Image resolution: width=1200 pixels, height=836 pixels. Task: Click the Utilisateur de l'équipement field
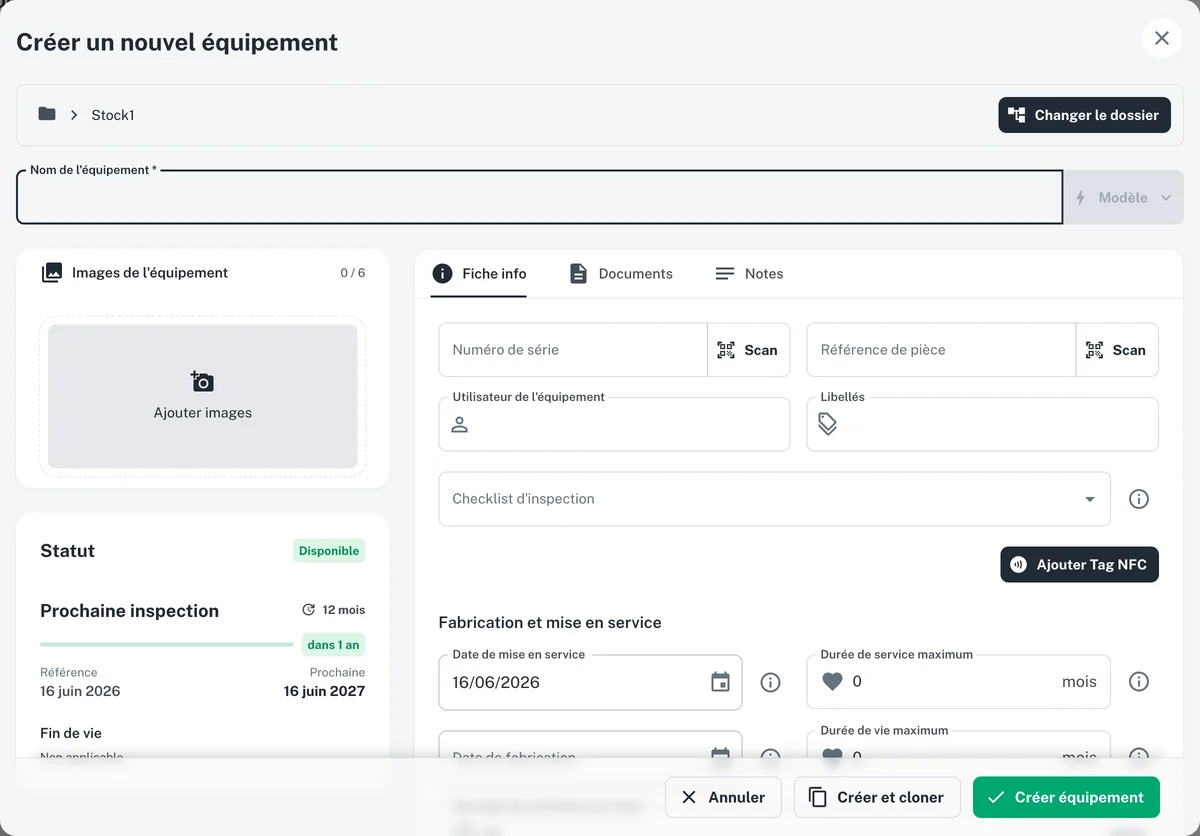pos(614,424)
